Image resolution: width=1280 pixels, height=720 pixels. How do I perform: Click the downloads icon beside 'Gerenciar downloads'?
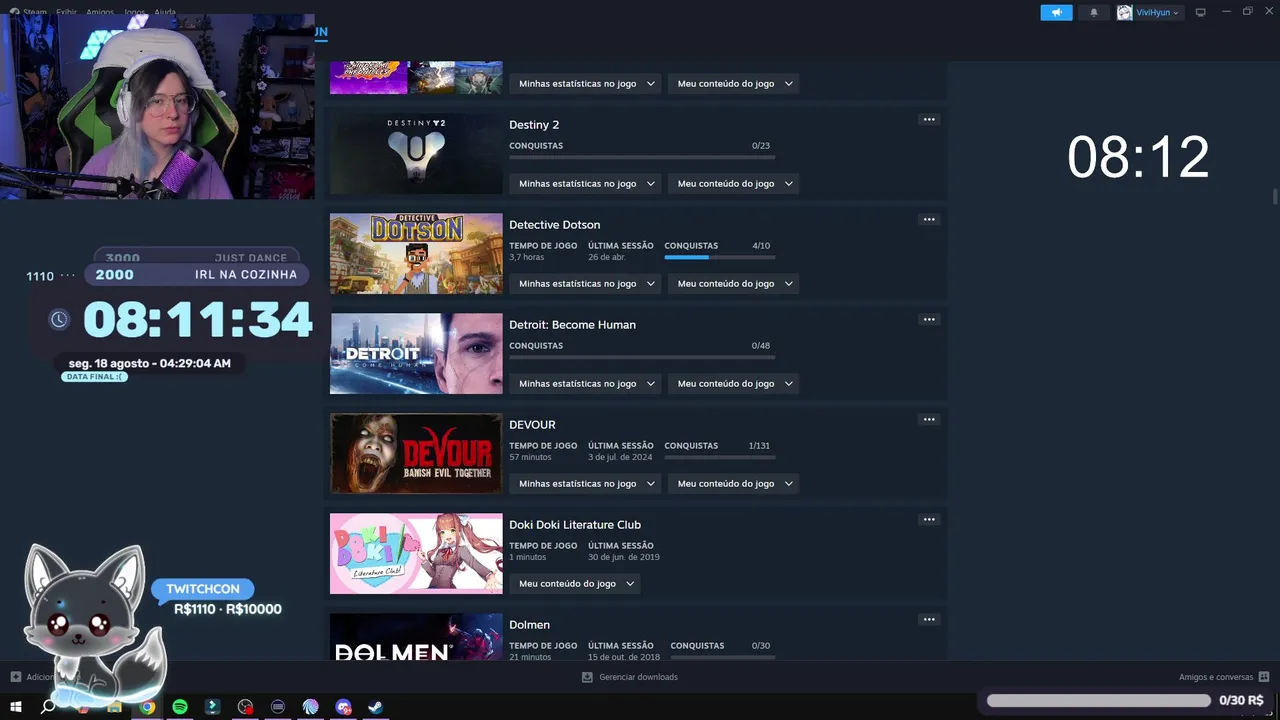(587, 677)
